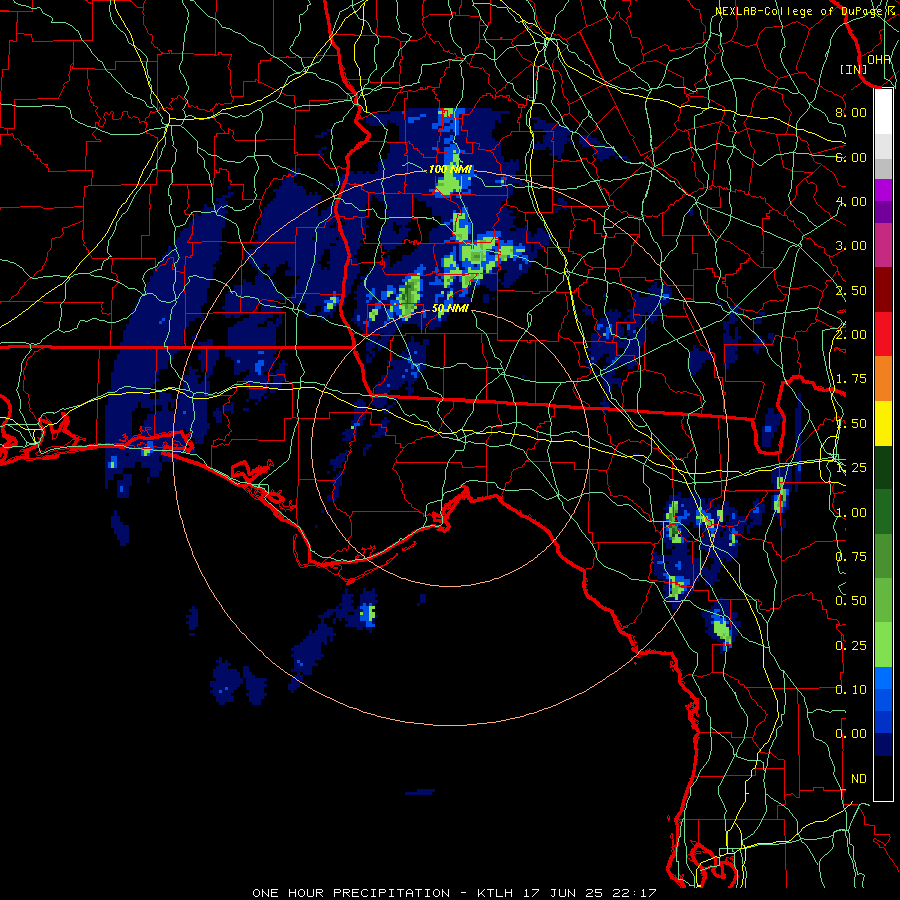The width and height of the screenshot is (900, 900).
Task: Click the ND no-data label
Action: point(859,779)
